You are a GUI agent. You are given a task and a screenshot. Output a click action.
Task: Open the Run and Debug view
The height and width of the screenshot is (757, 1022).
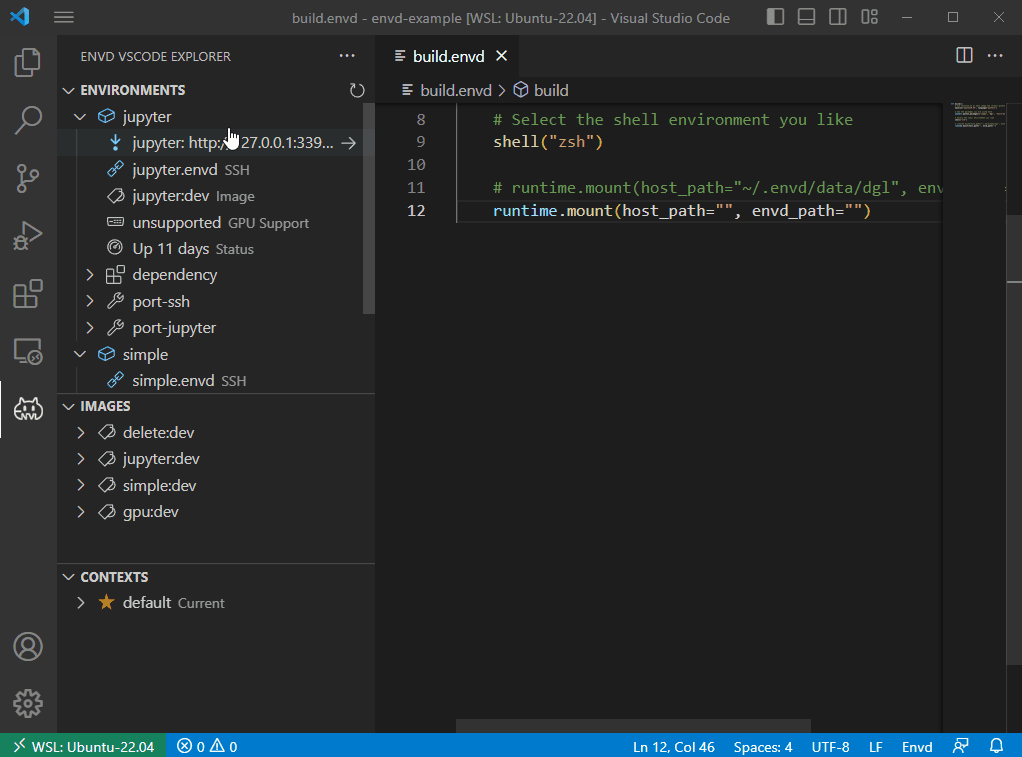(x=28, y=236)
